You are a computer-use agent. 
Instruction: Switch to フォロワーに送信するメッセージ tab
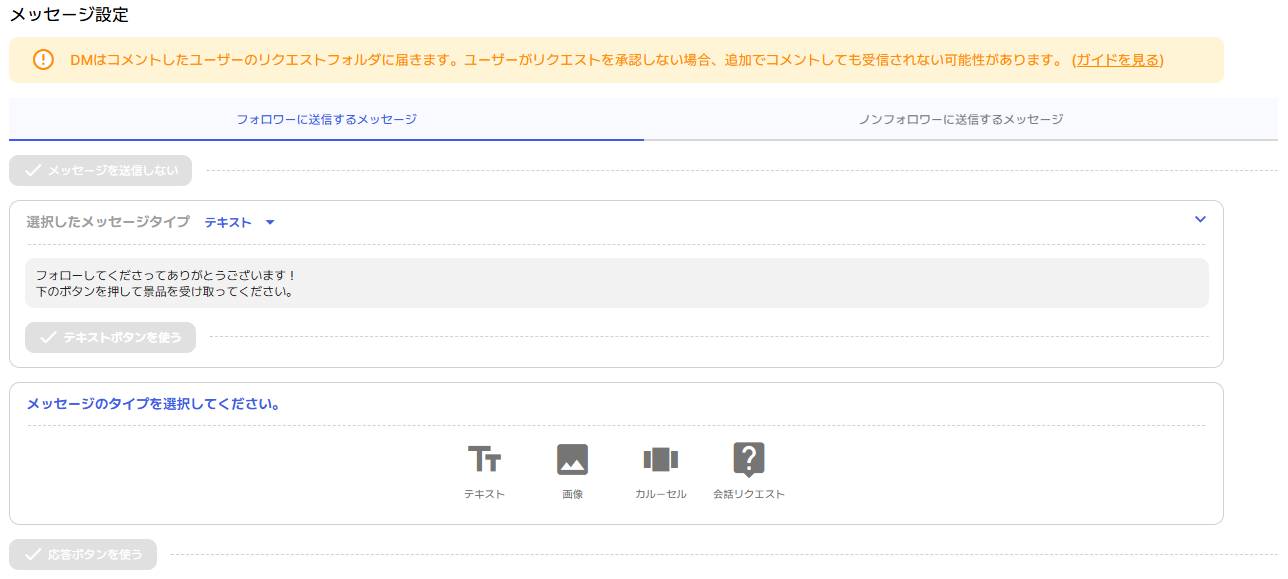click(x=326, y=119)
